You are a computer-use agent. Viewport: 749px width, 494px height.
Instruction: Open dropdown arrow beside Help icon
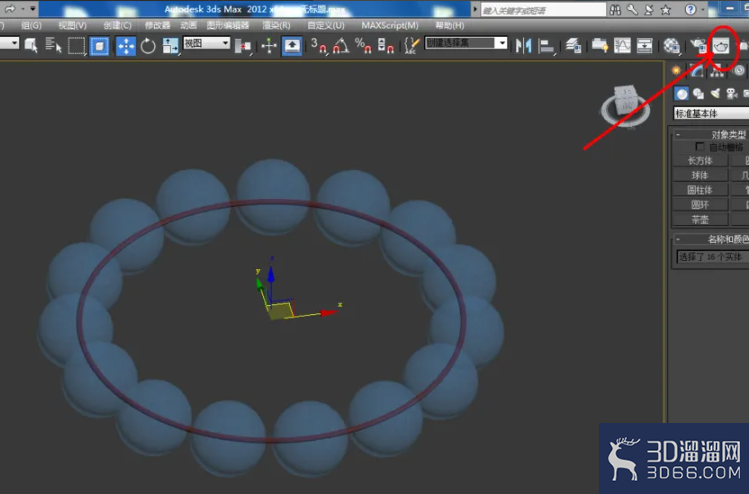click(x=703, y=10)
